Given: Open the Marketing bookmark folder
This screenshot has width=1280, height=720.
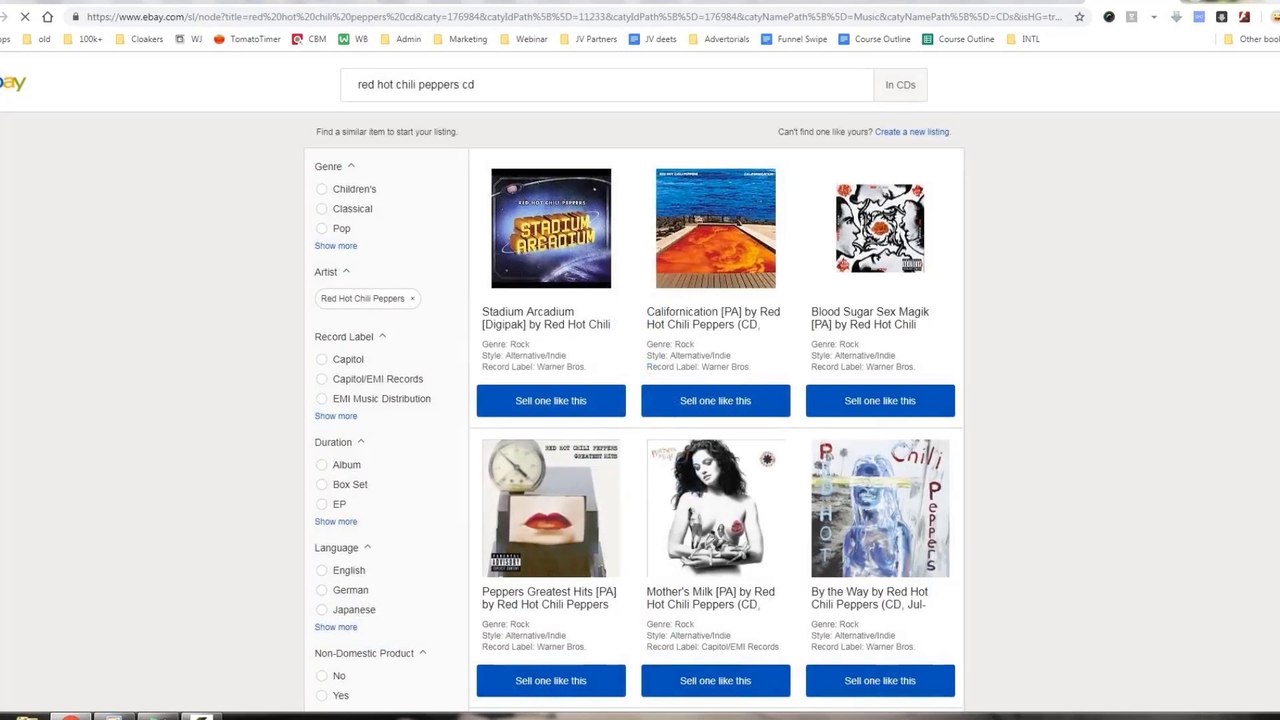Looking at the screenshot, I should [x=460, y=39].
